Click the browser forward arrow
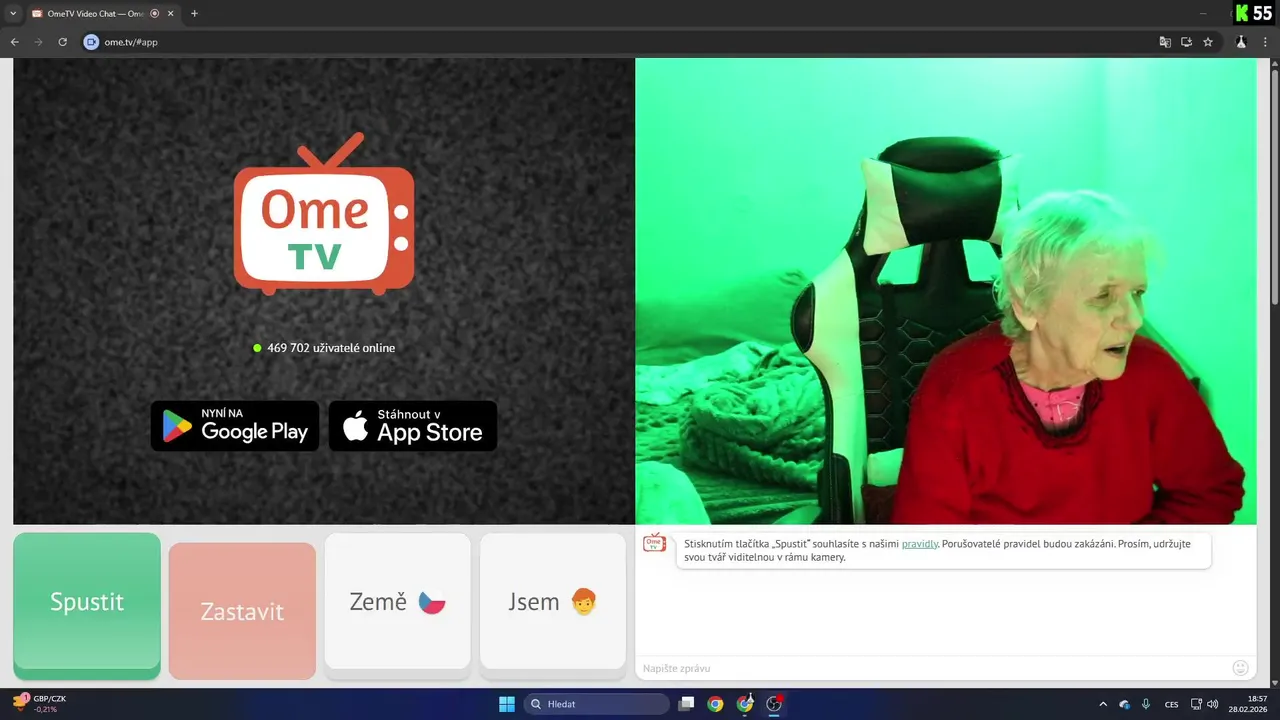1280x720 pixels. pyautogui.click(x=39, y=42)
